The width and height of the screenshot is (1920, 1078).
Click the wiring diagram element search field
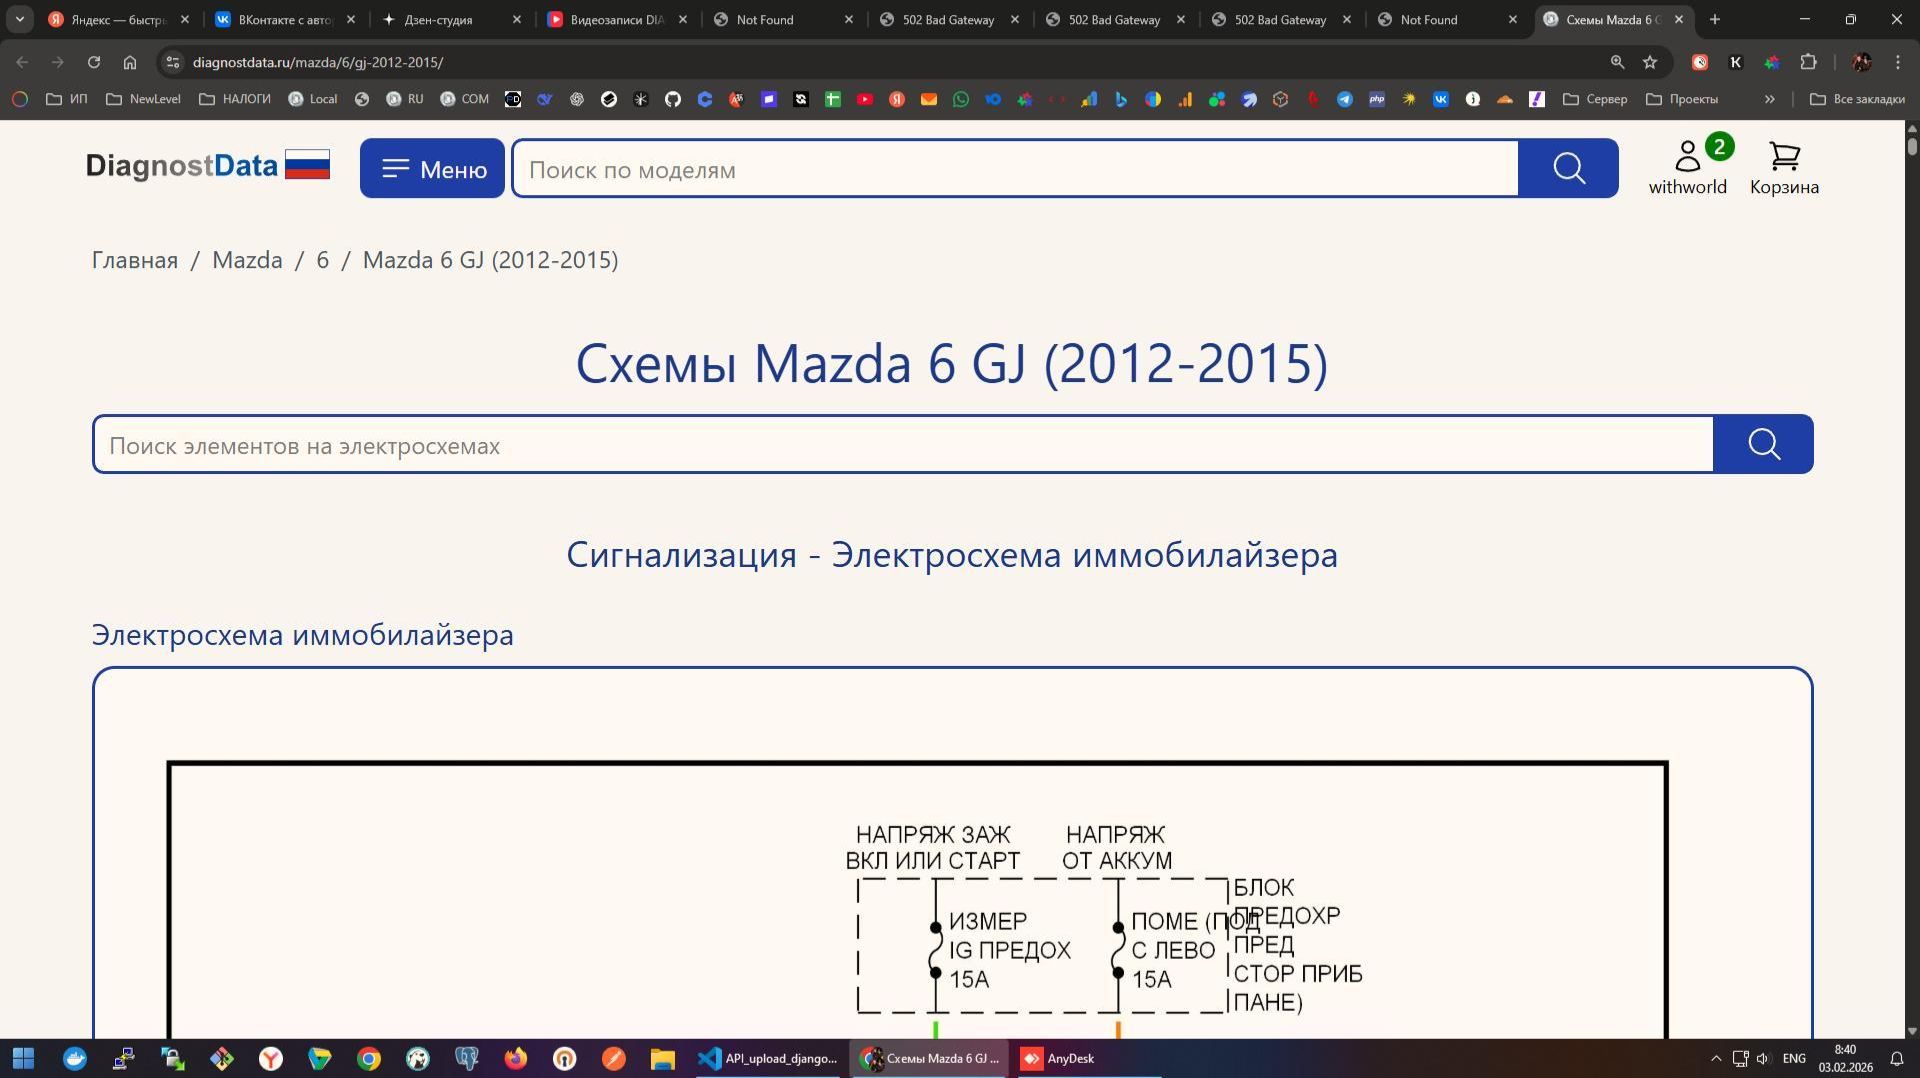click(903, 445)
